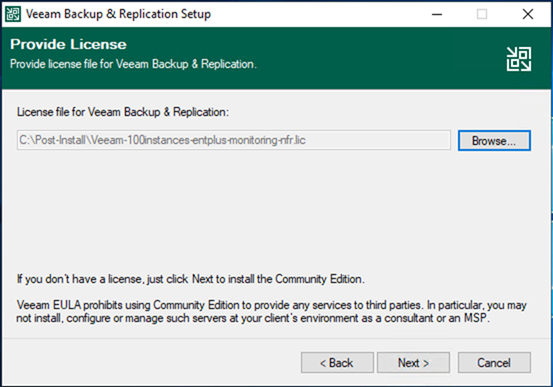The height and width of the screenshot is (387, 553).
Task: Cancel the setup wizard
Action: click(x=494, y=363)
